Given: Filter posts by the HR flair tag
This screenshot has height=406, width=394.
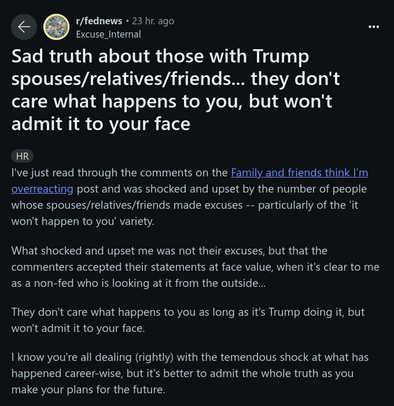Looking at the screenshot, I should [22, 156].
